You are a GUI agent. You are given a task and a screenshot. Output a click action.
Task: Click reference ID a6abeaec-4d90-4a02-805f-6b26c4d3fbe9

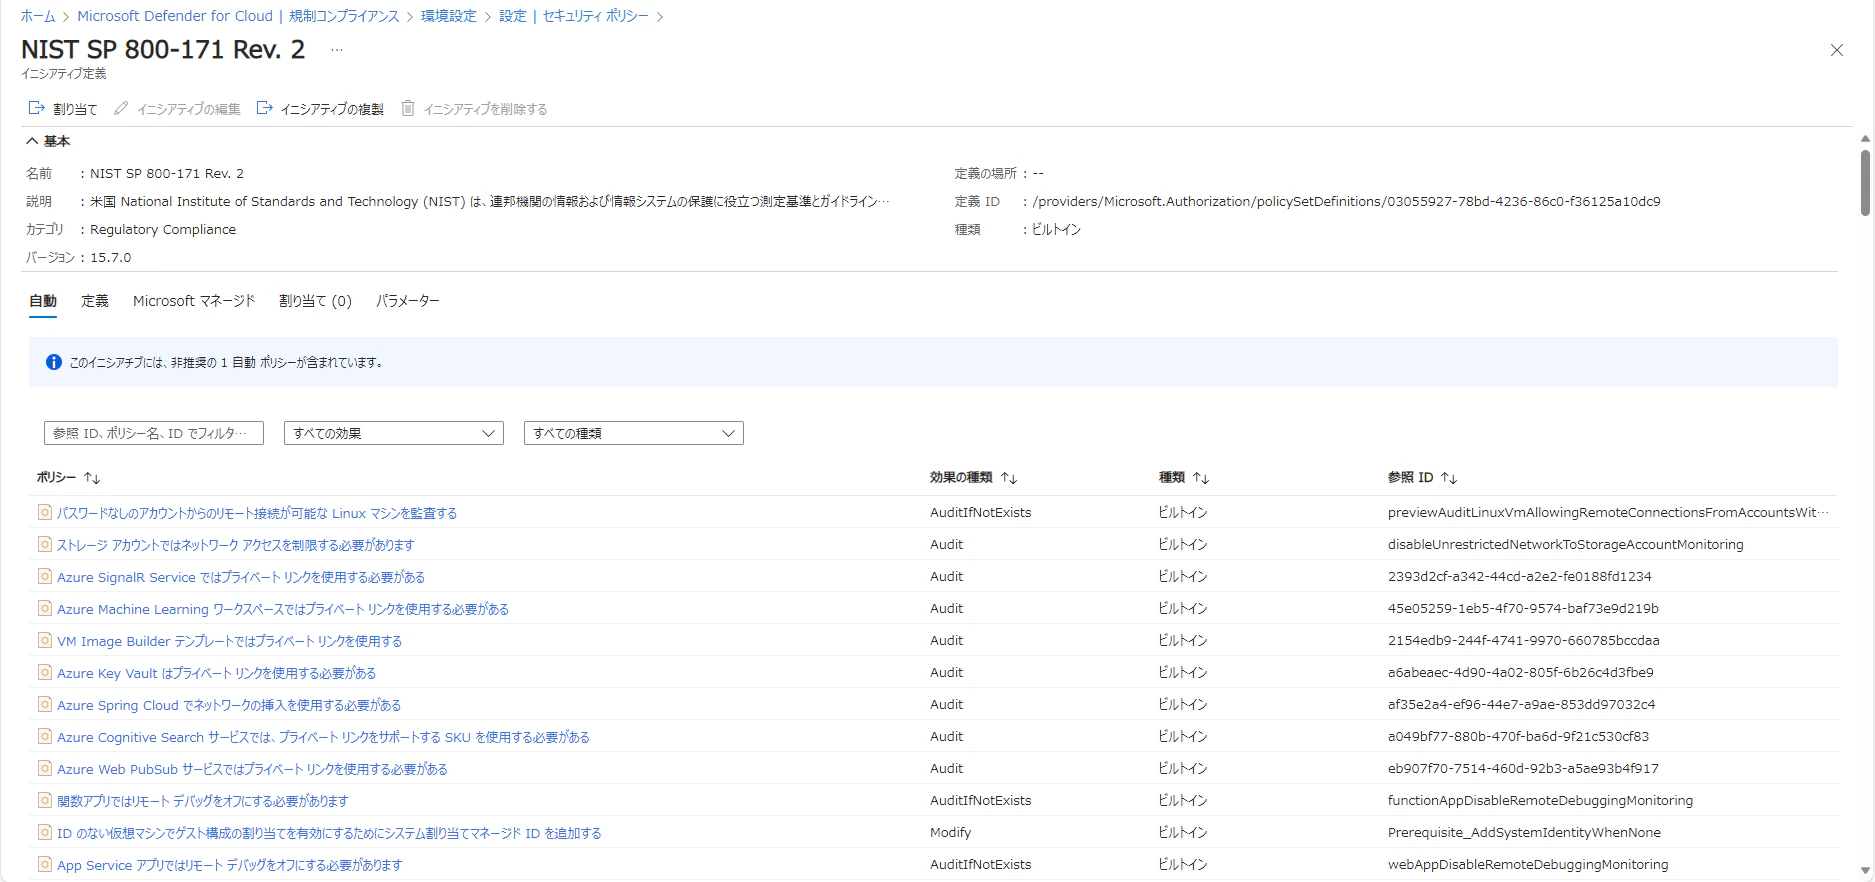pos(1521,672)
